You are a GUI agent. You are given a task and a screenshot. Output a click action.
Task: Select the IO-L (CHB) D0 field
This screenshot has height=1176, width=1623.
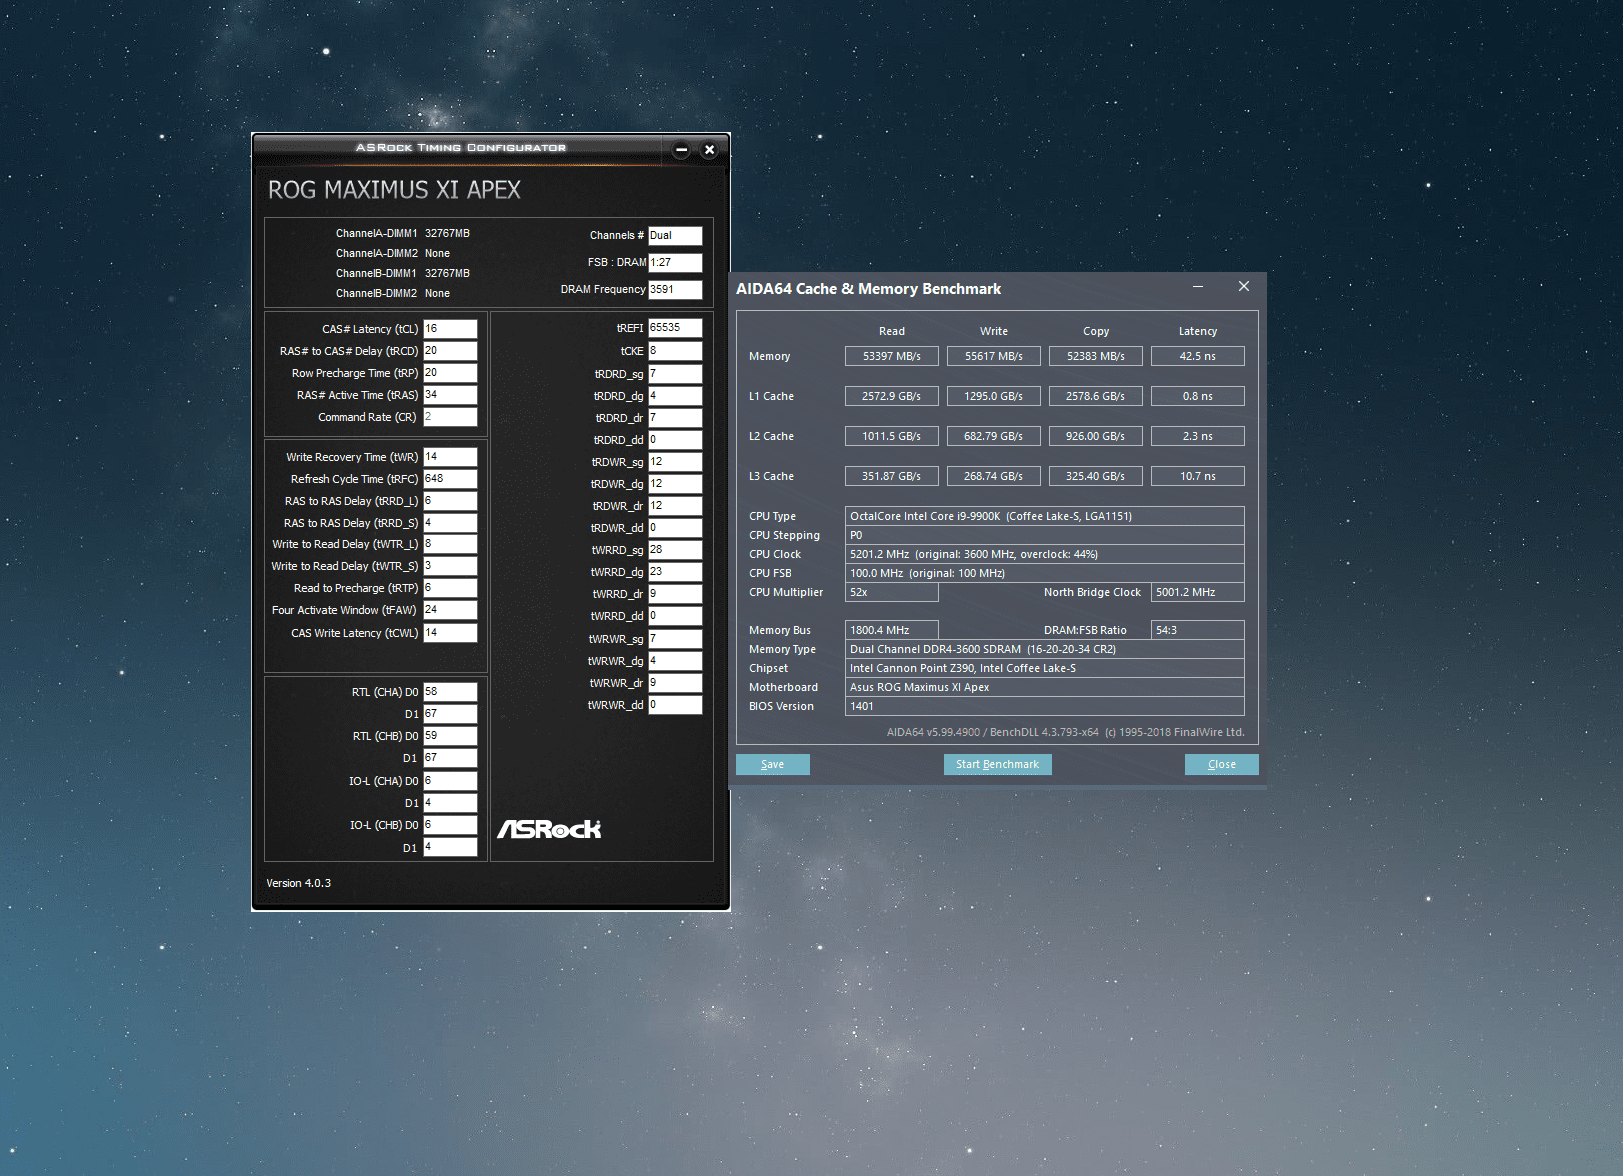450,825
